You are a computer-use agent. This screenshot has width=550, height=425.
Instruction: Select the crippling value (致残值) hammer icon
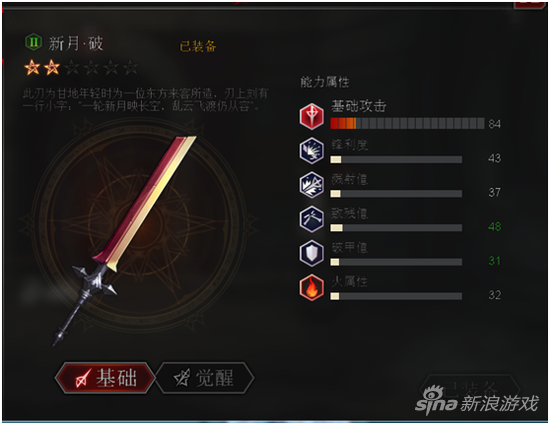pyautogui.click(x=311, y=219)
